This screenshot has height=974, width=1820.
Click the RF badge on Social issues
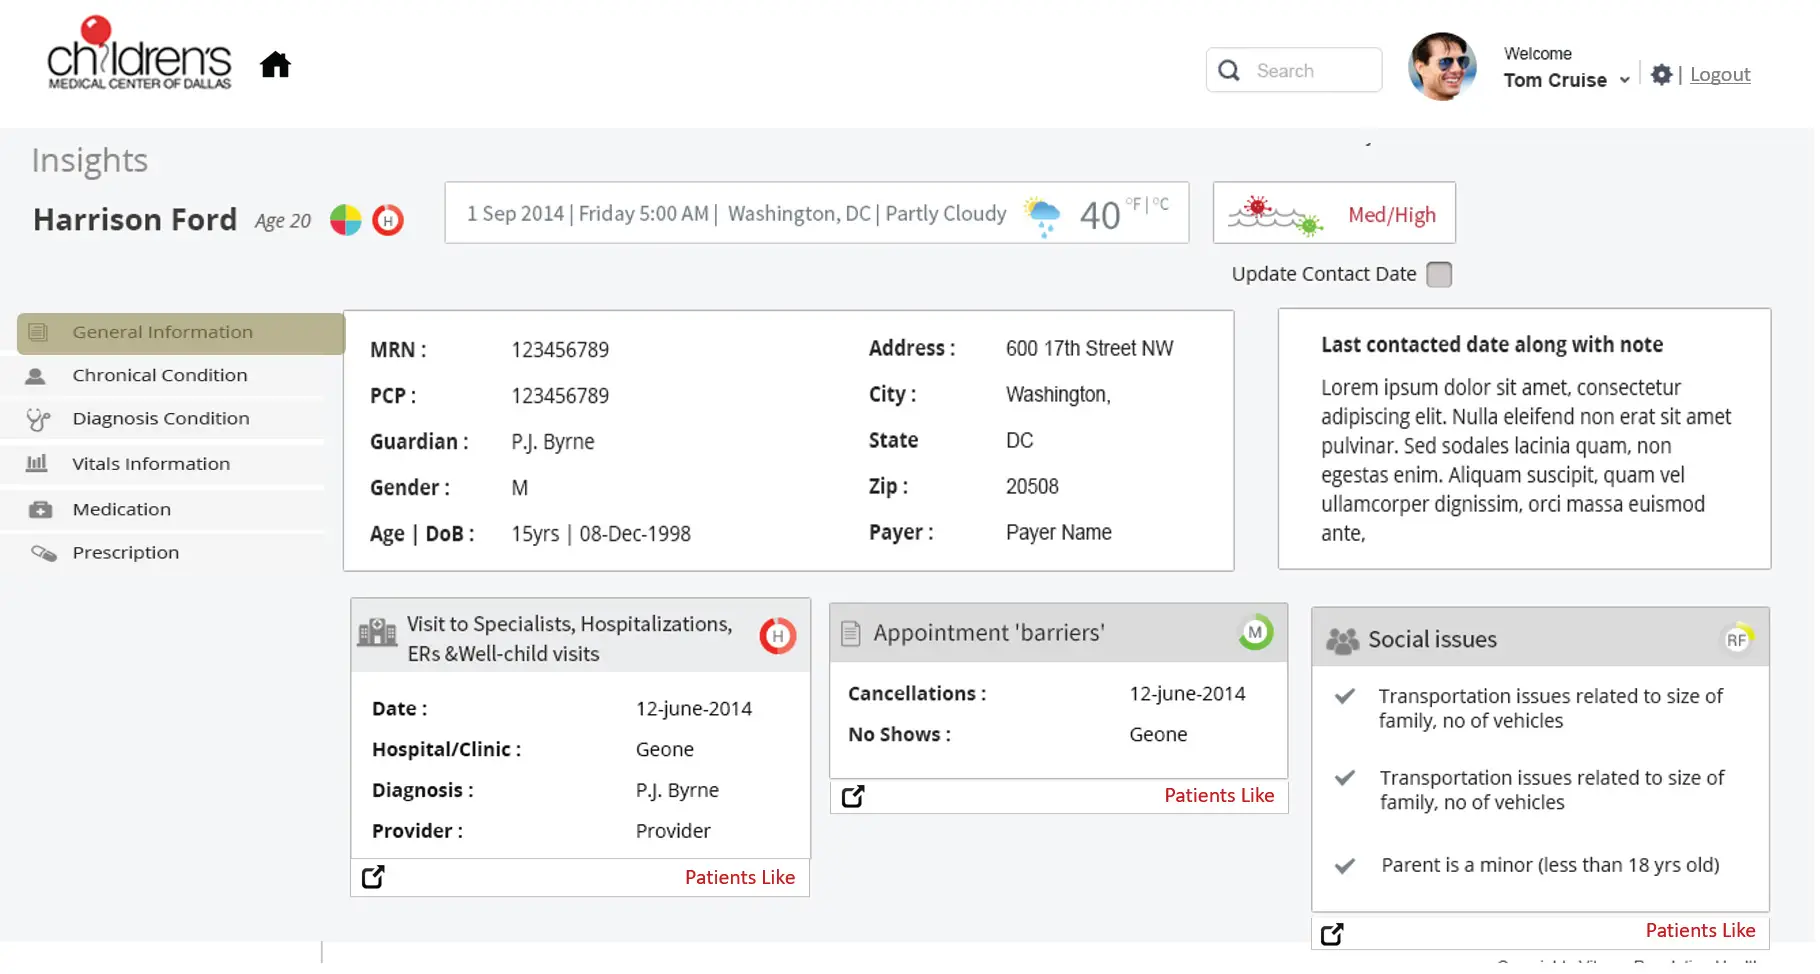pos(1737,639)
